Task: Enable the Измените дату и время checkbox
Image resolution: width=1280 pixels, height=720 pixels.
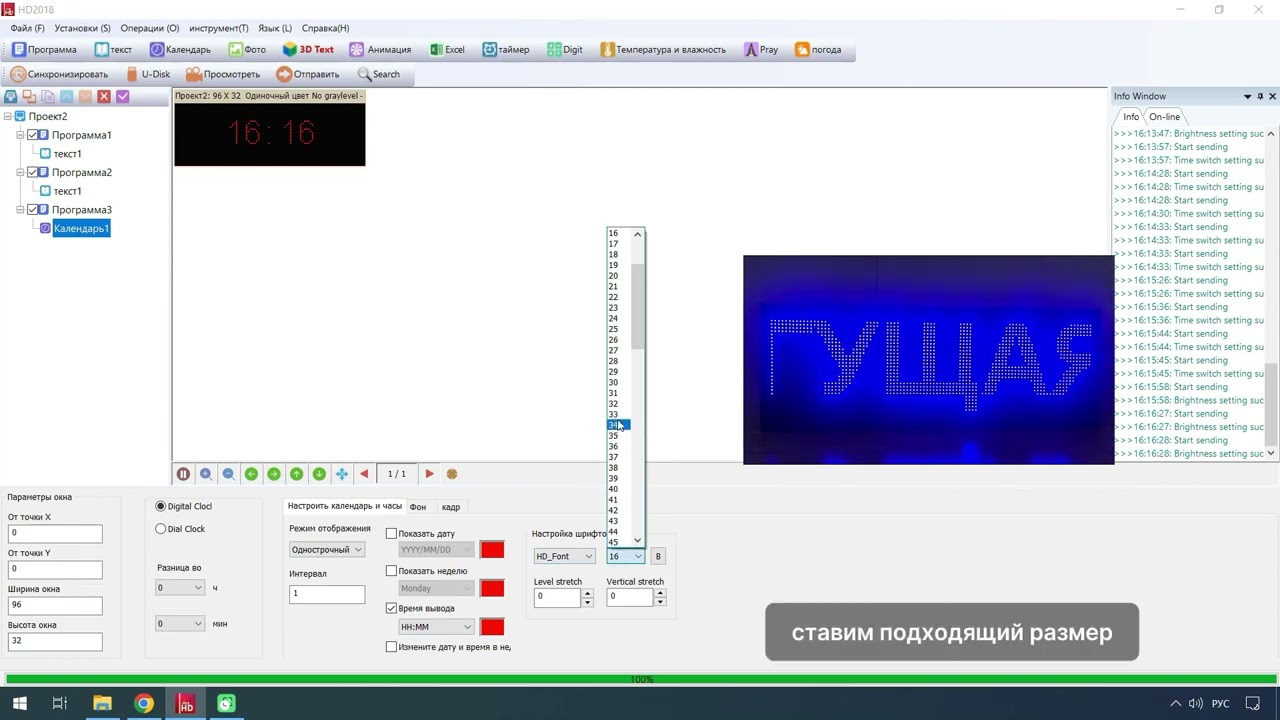Action: click(x=391, y=647)
